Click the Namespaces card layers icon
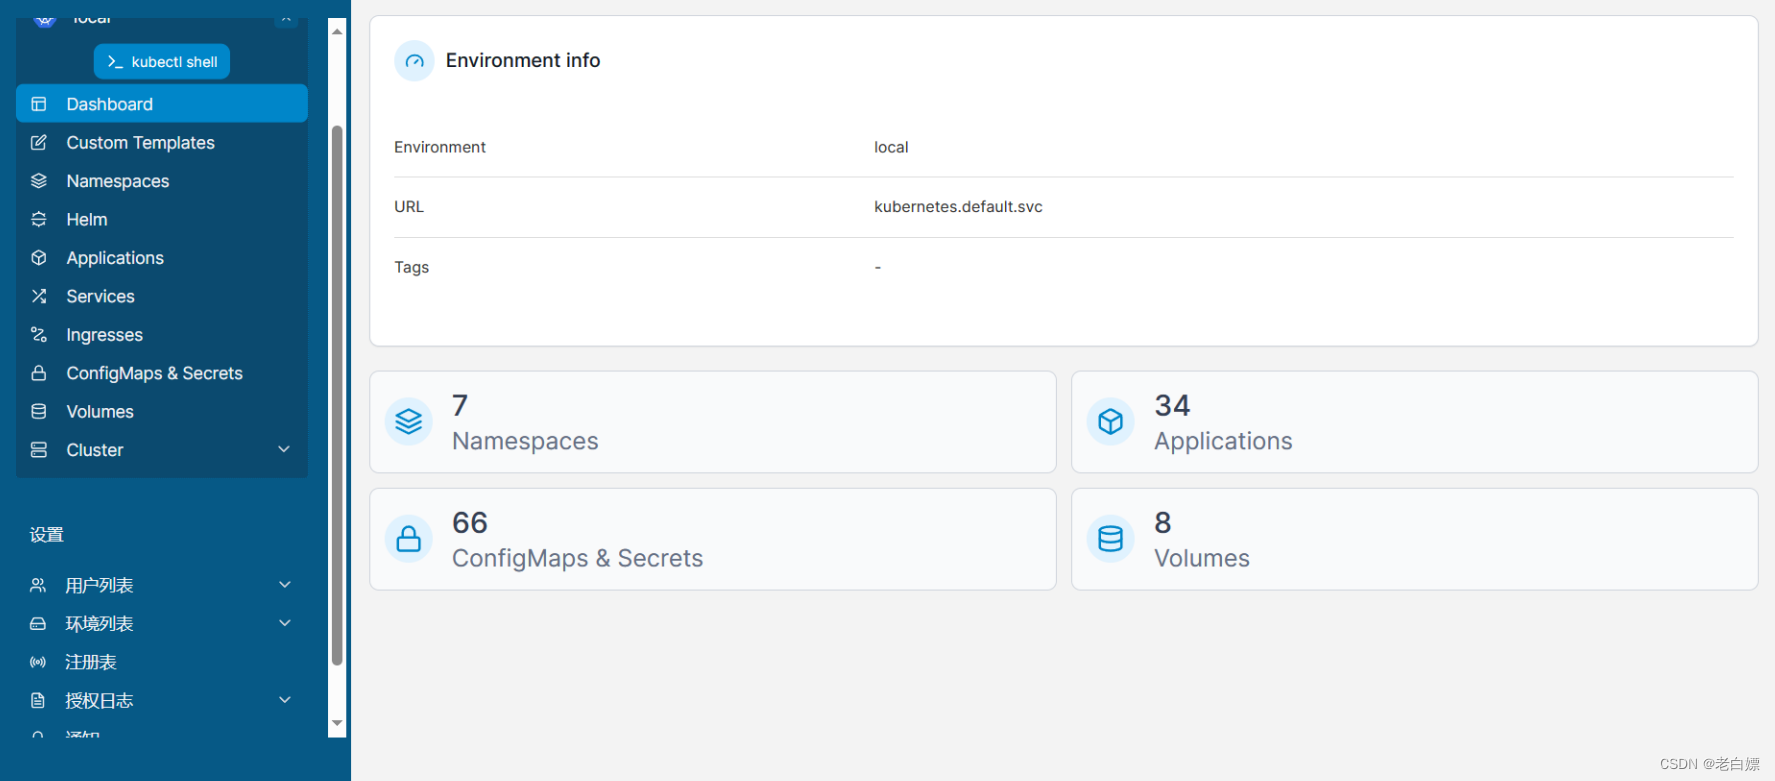 [x=409, y=422]
